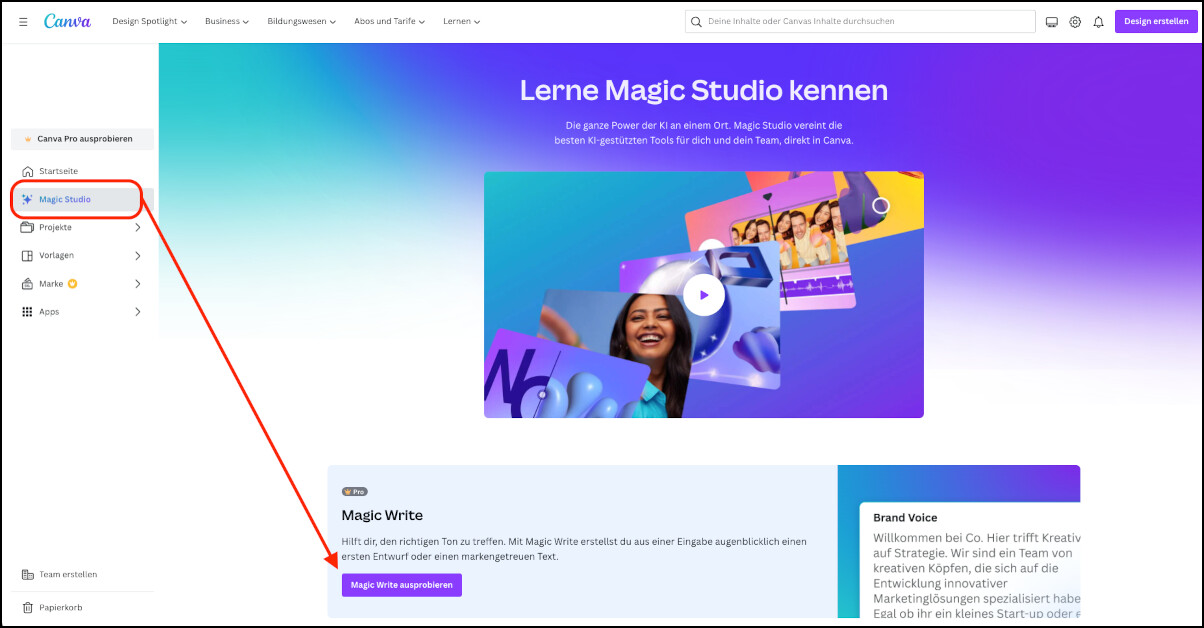Open settings gear icon

pos(1075,22)
